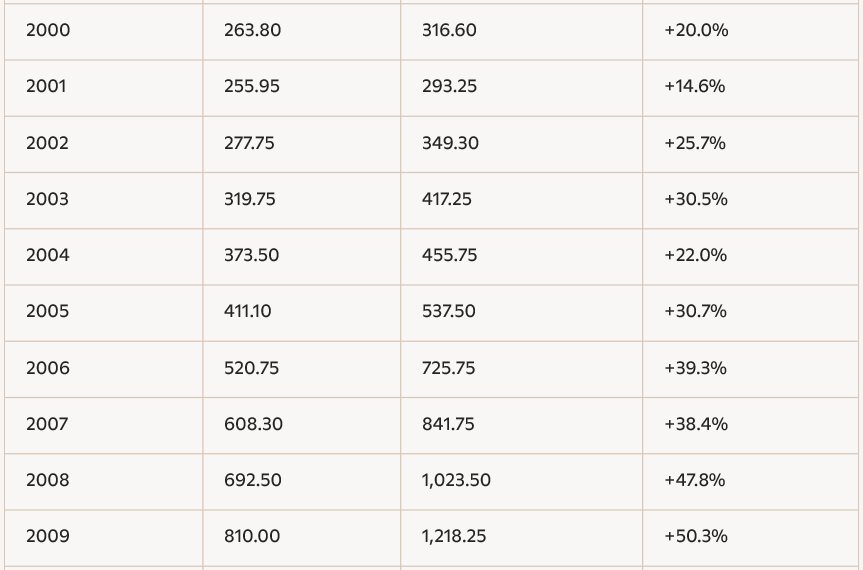
Task: Click the 277.75 value cell
Action: click(249, 143)
